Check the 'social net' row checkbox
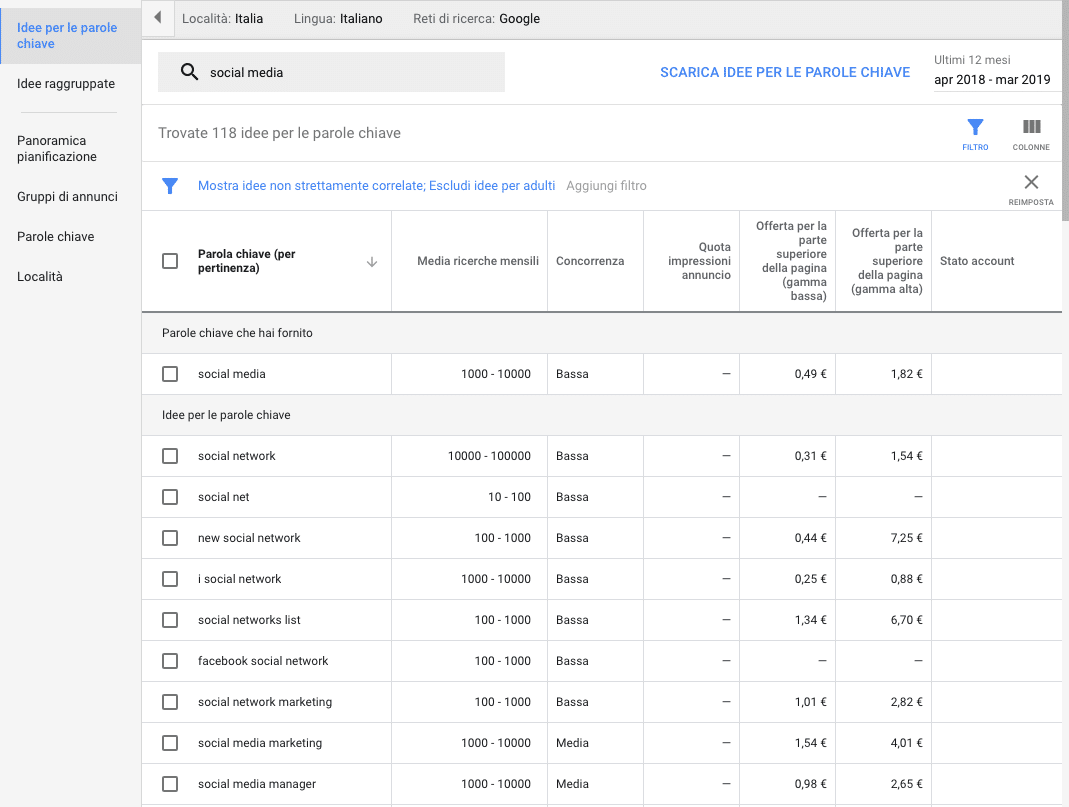Image resolution: width=1069 pixels, height=807 pixels. [x=170, y=497]
